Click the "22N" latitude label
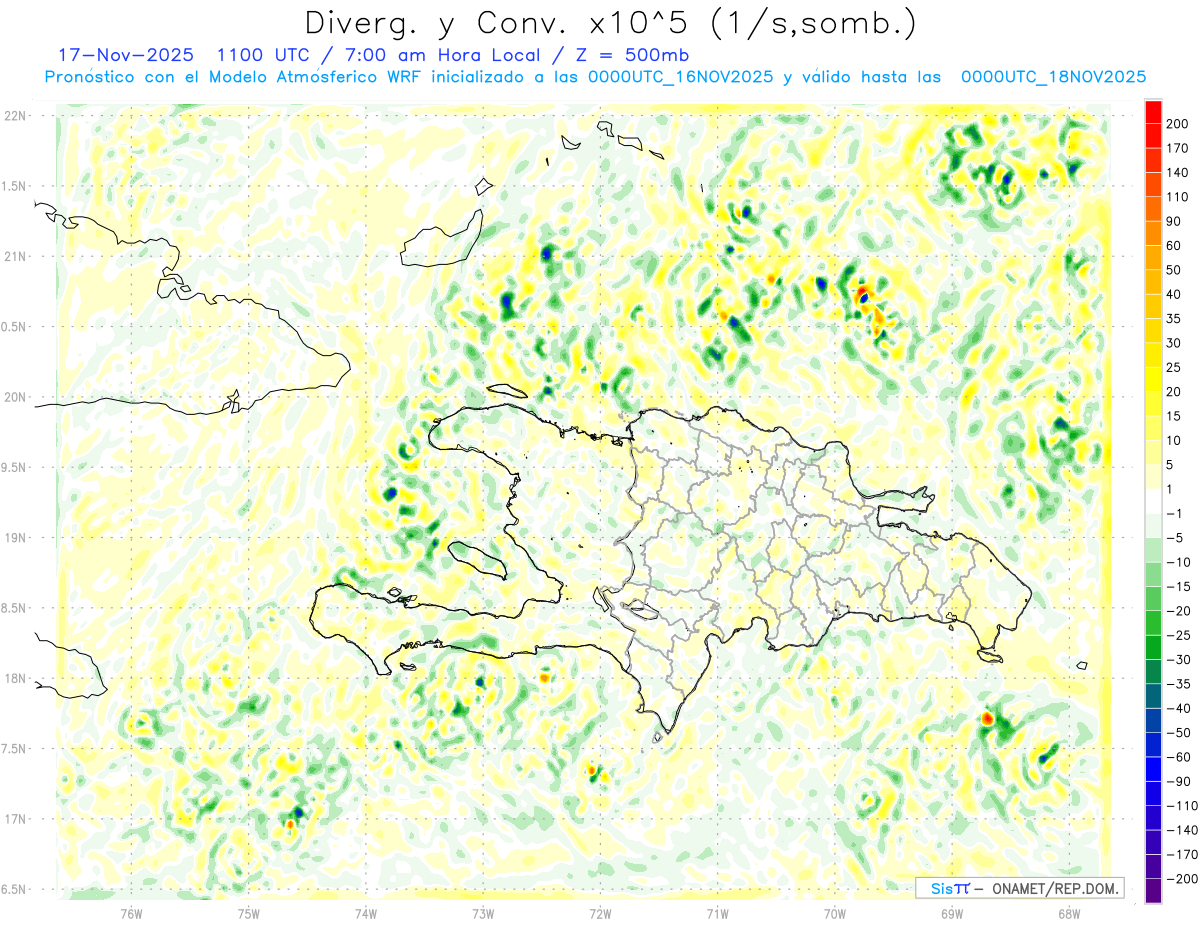Screen dimensions: 1200x927 tap(14, 116)
